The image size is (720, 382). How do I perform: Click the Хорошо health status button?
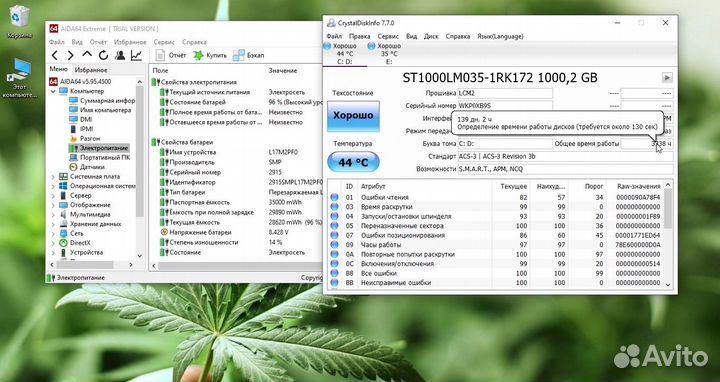coord(353,116)
